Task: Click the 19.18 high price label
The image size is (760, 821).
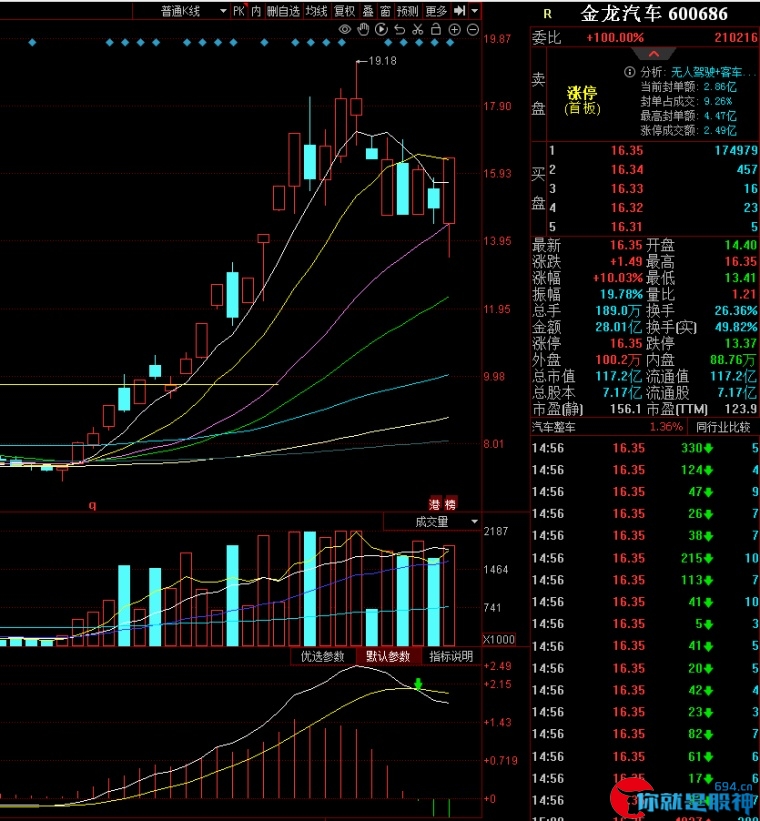Action: [382, 61]
